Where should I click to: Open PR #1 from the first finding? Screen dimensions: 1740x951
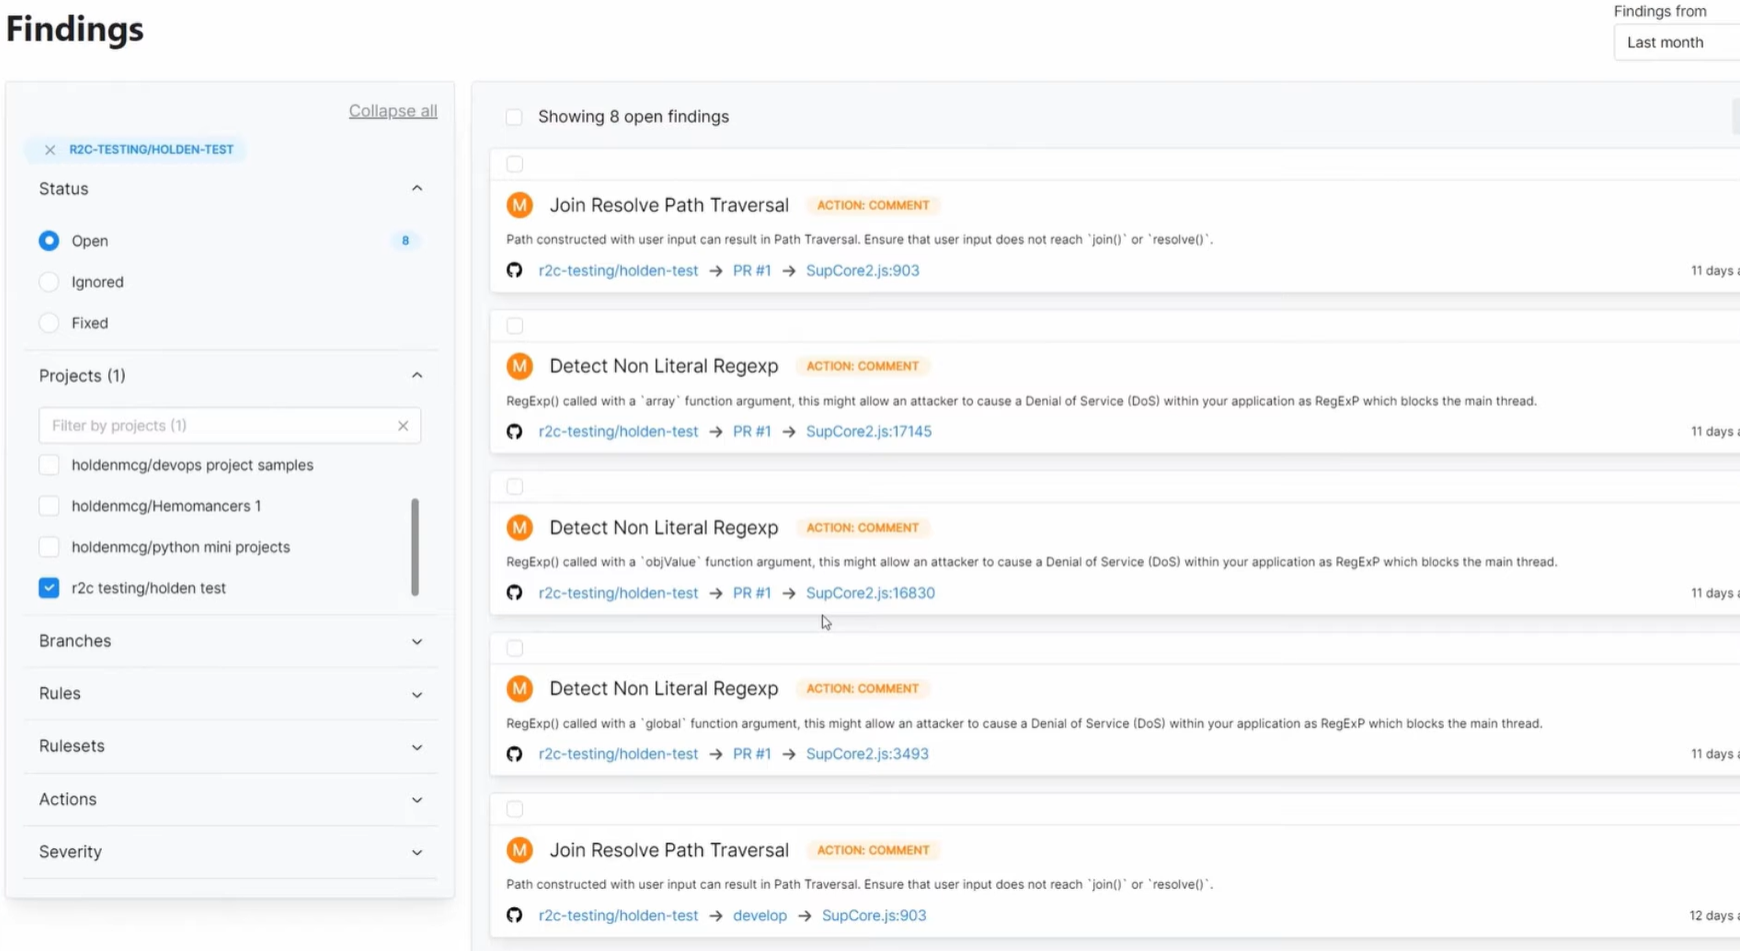(751, 270)
